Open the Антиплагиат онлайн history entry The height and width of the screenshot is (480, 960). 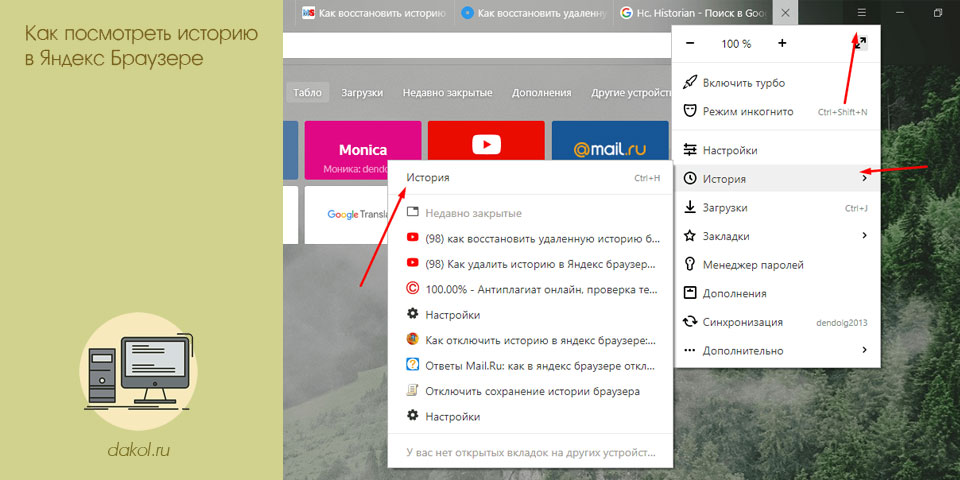click(x=531, y=290)
